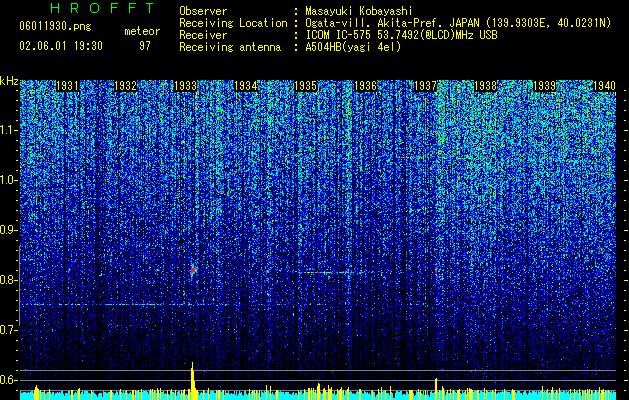
Task: Select the file name 06011930.png
Action: pyautogui.click(x=55, y=26)
